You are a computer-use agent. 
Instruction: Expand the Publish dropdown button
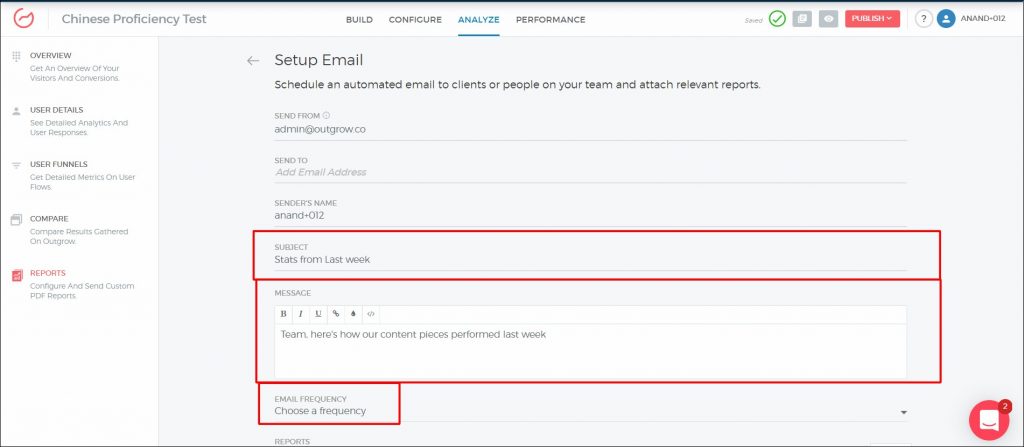coord(872,19)
